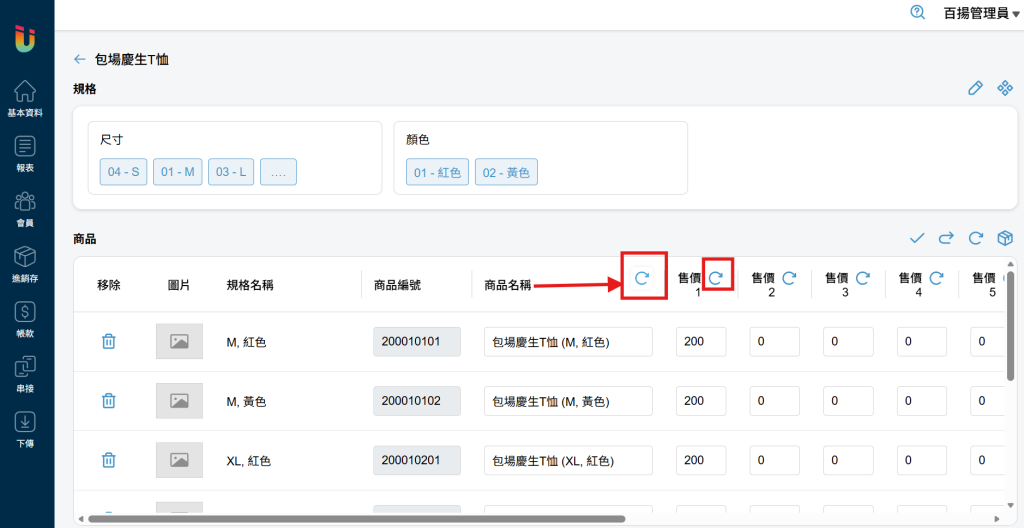Click the refresh icon beside 商品名稱 column

(x=643, y=279)
